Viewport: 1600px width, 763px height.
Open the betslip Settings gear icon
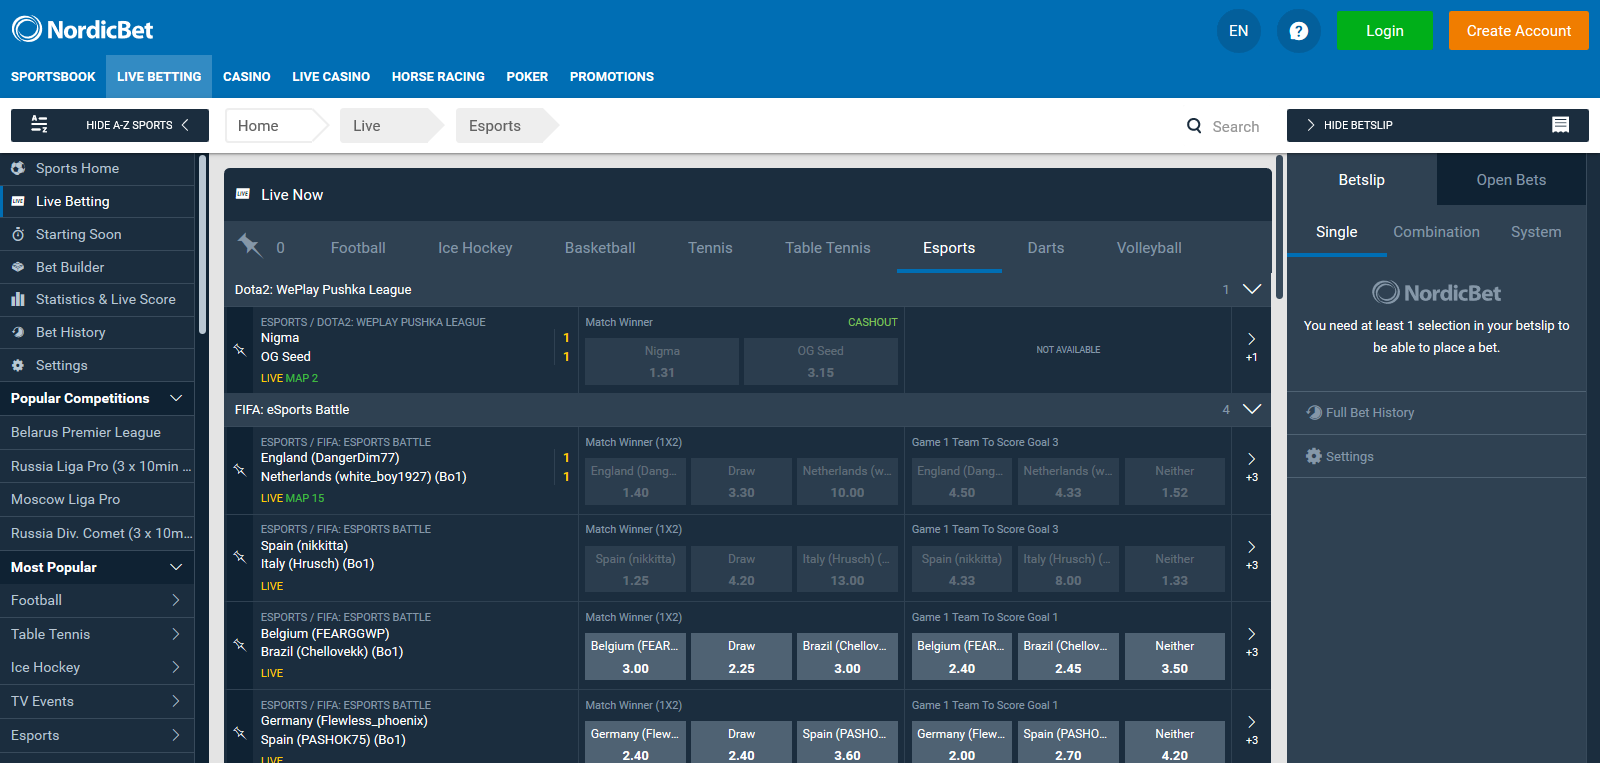click(1314, 456)
